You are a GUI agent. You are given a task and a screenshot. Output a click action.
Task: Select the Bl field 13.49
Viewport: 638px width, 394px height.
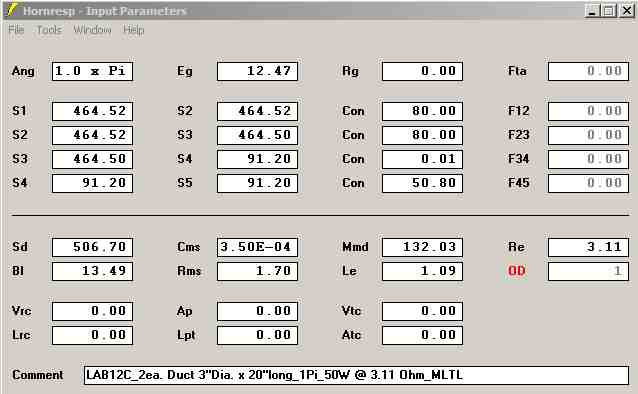click(92, 271)
